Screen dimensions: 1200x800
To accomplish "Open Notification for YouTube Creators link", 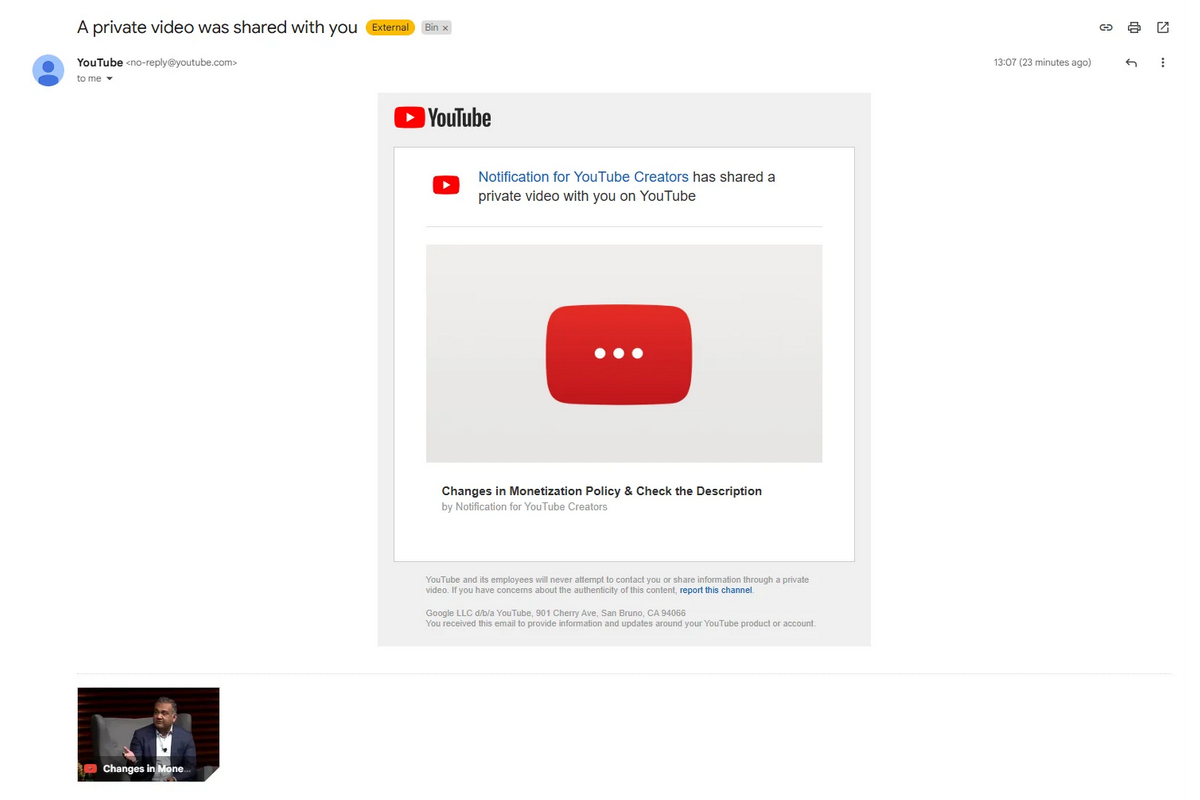I will [583, 177].
